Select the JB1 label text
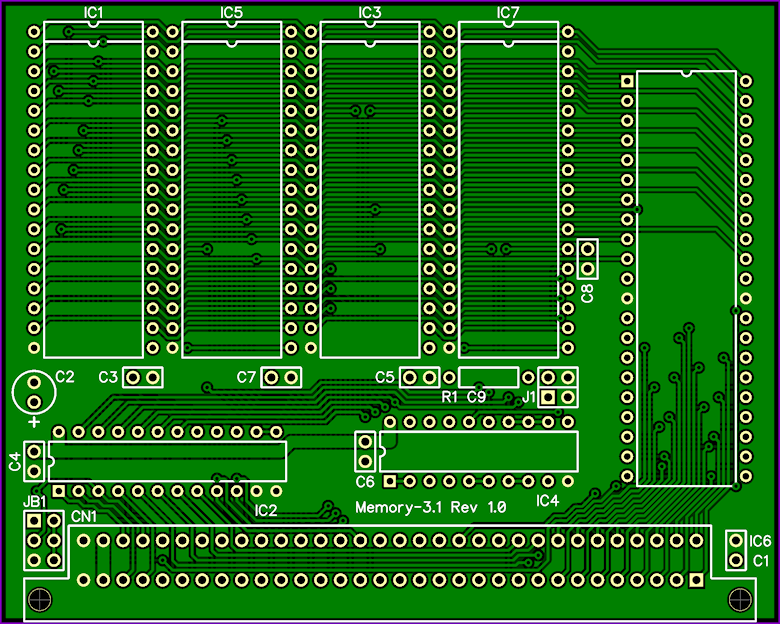Image resolution: width=780 pixels, height=624 pixels. click(35, 502)
